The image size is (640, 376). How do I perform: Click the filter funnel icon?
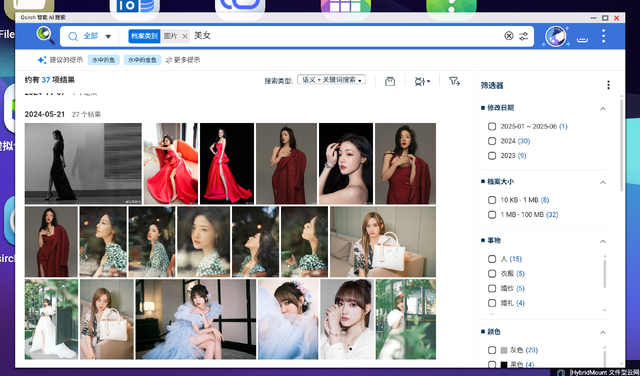(x=454, y=81)
